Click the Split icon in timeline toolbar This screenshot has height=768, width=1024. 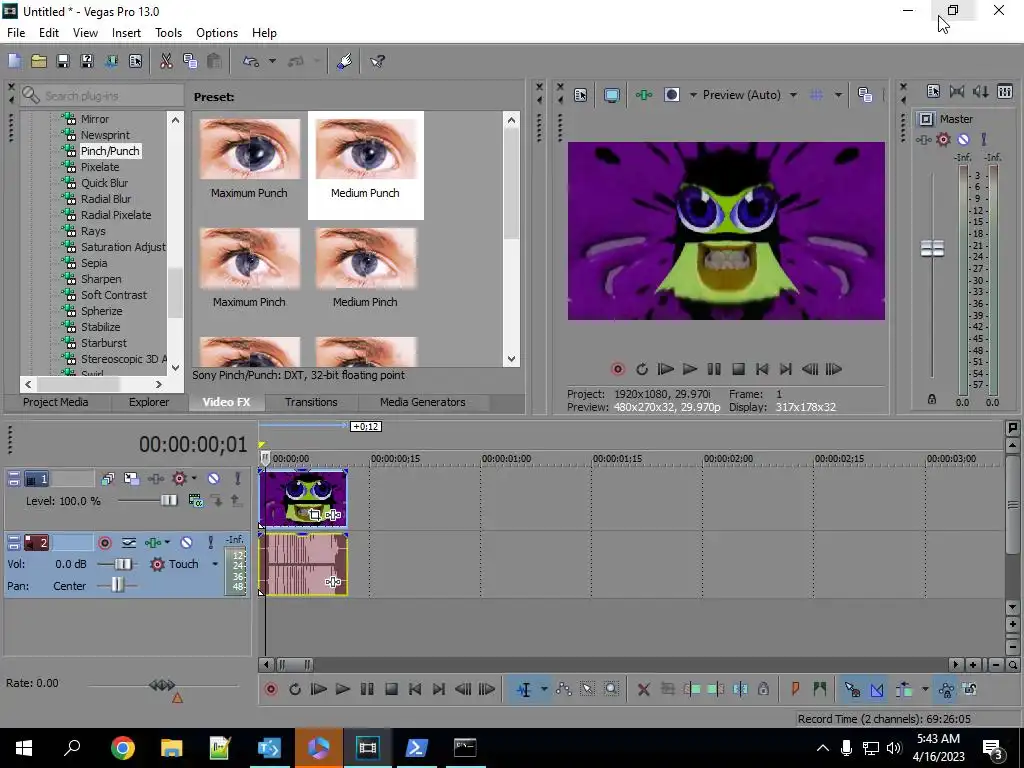pyautogui.click(x=740, y=689)
